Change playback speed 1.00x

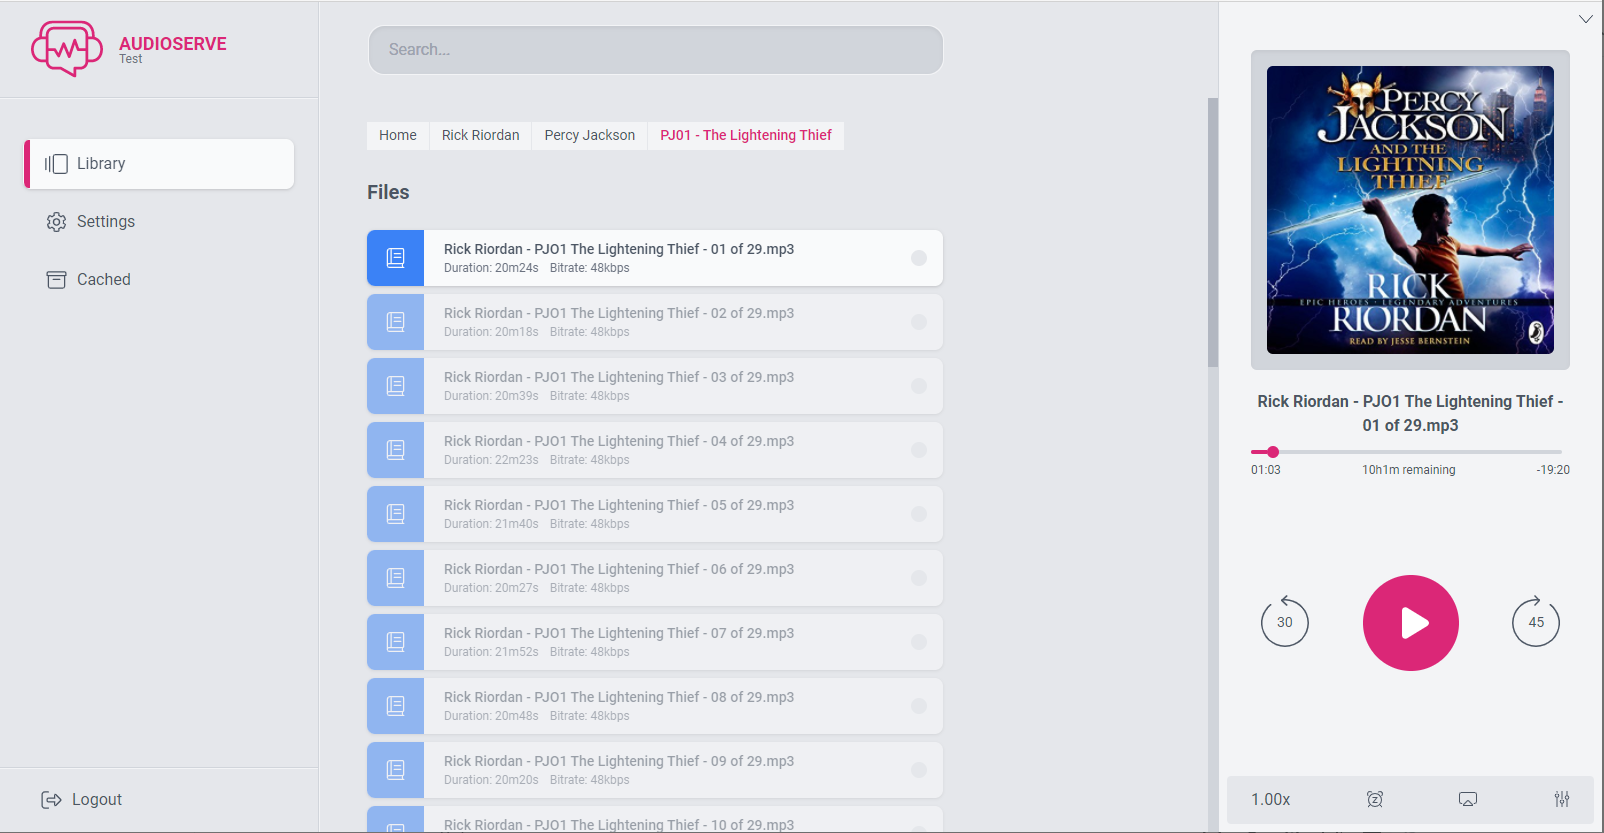pyautogui.click(x=1271, y=800)
